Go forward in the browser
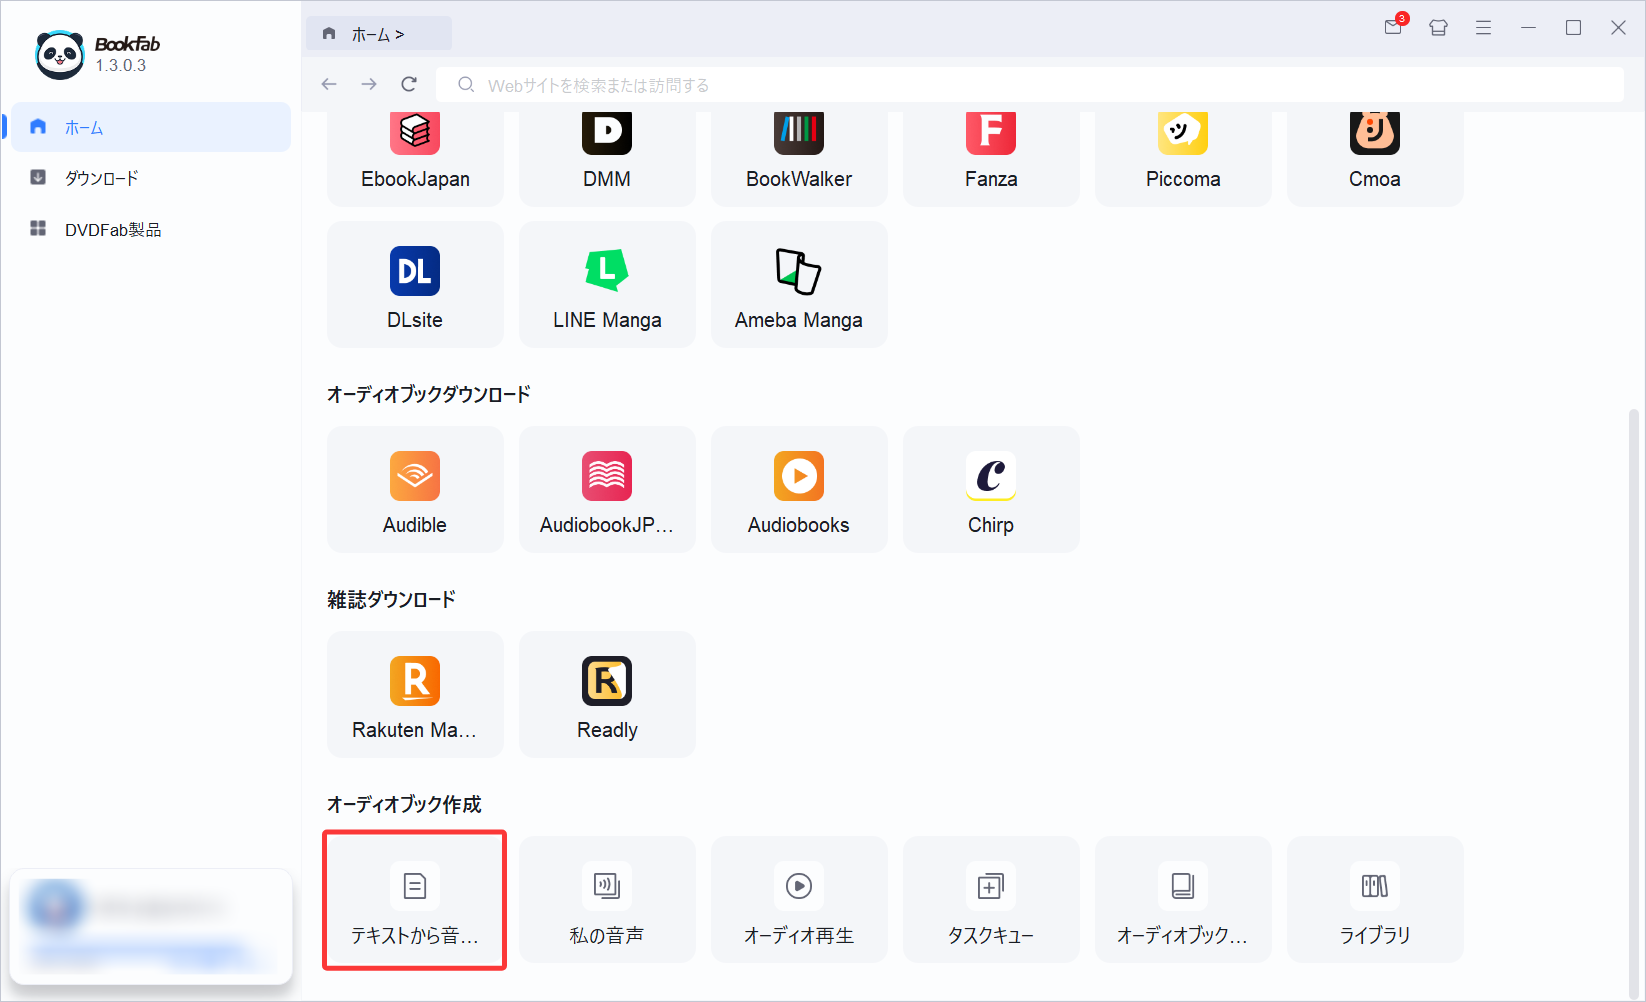 coord(369,84)
